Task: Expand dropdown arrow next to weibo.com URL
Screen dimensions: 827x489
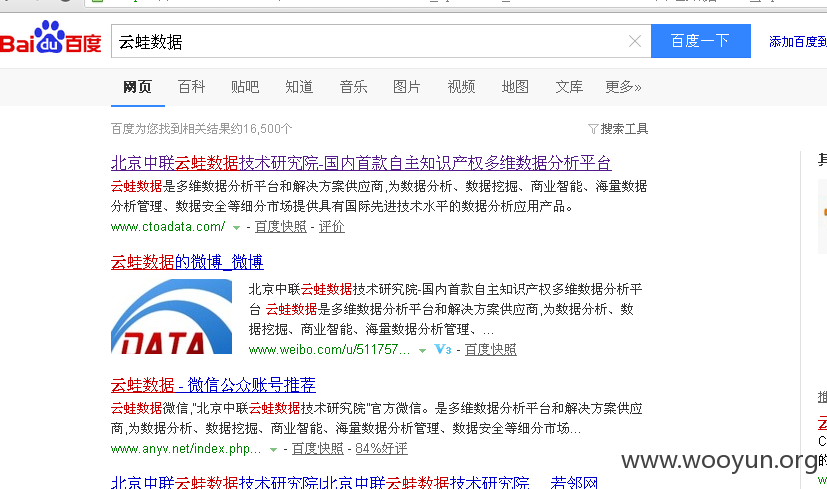Action: pyautogui.click(x=422, y=351)
